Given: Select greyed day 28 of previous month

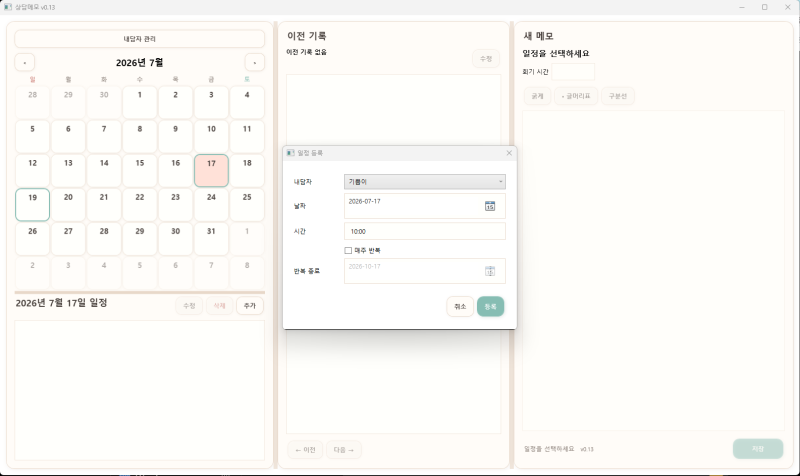Looking at the screenshot, I should (x=33, y=102).
